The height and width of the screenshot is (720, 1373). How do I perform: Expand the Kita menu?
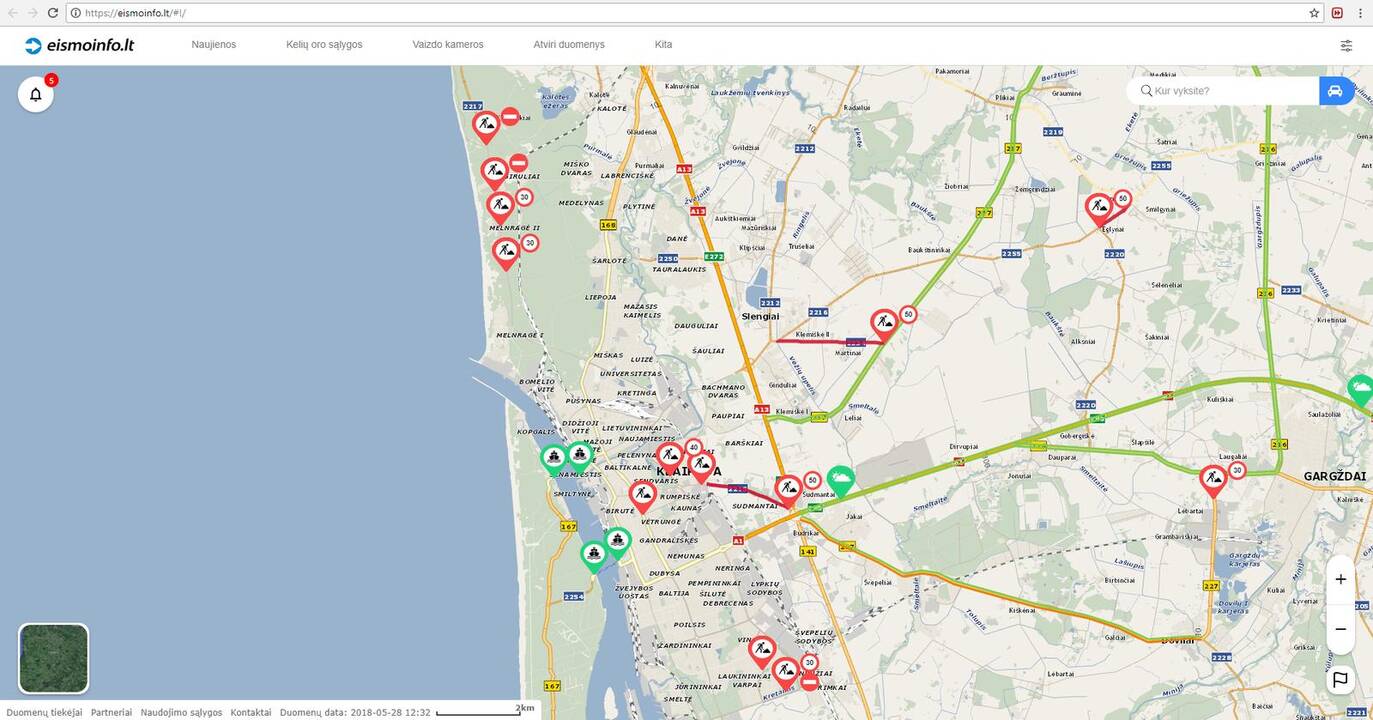[663, 45]
